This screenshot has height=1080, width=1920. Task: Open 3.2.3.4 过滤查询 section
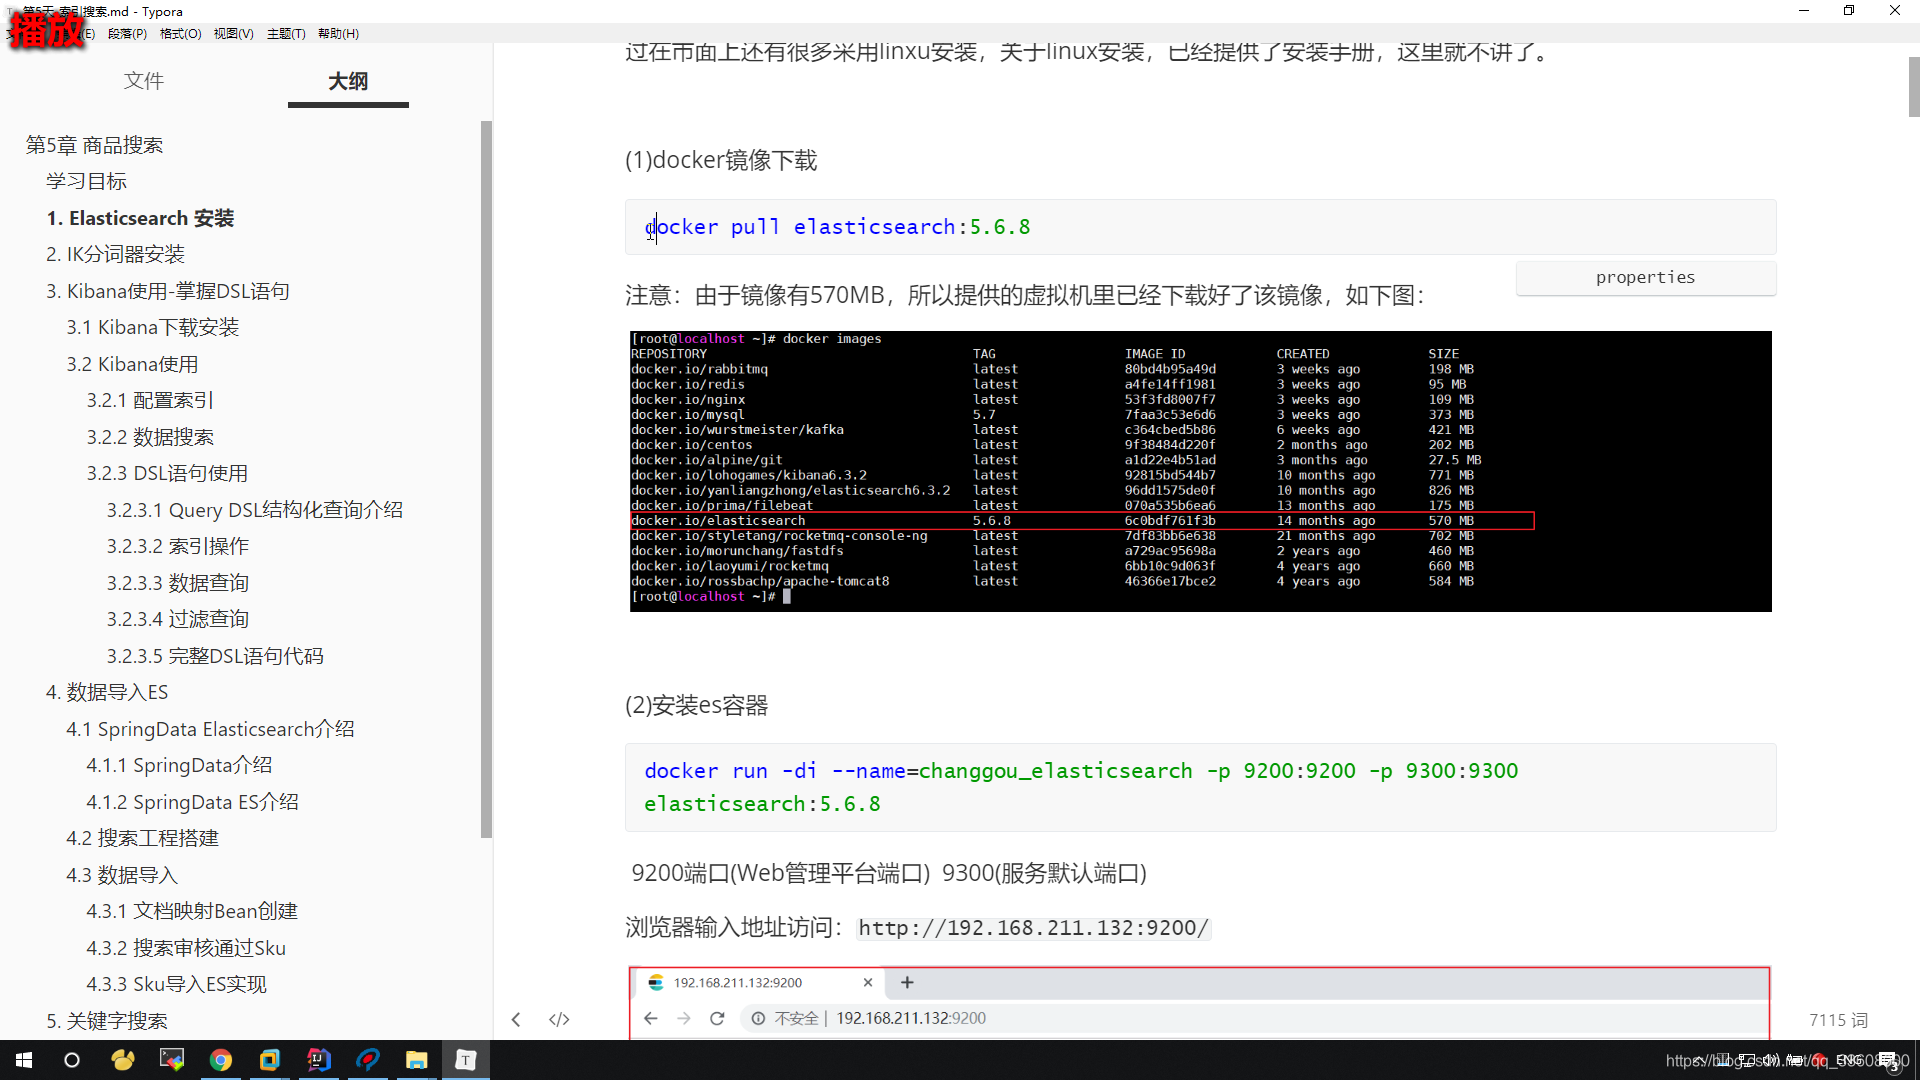[x=178, y=619]
